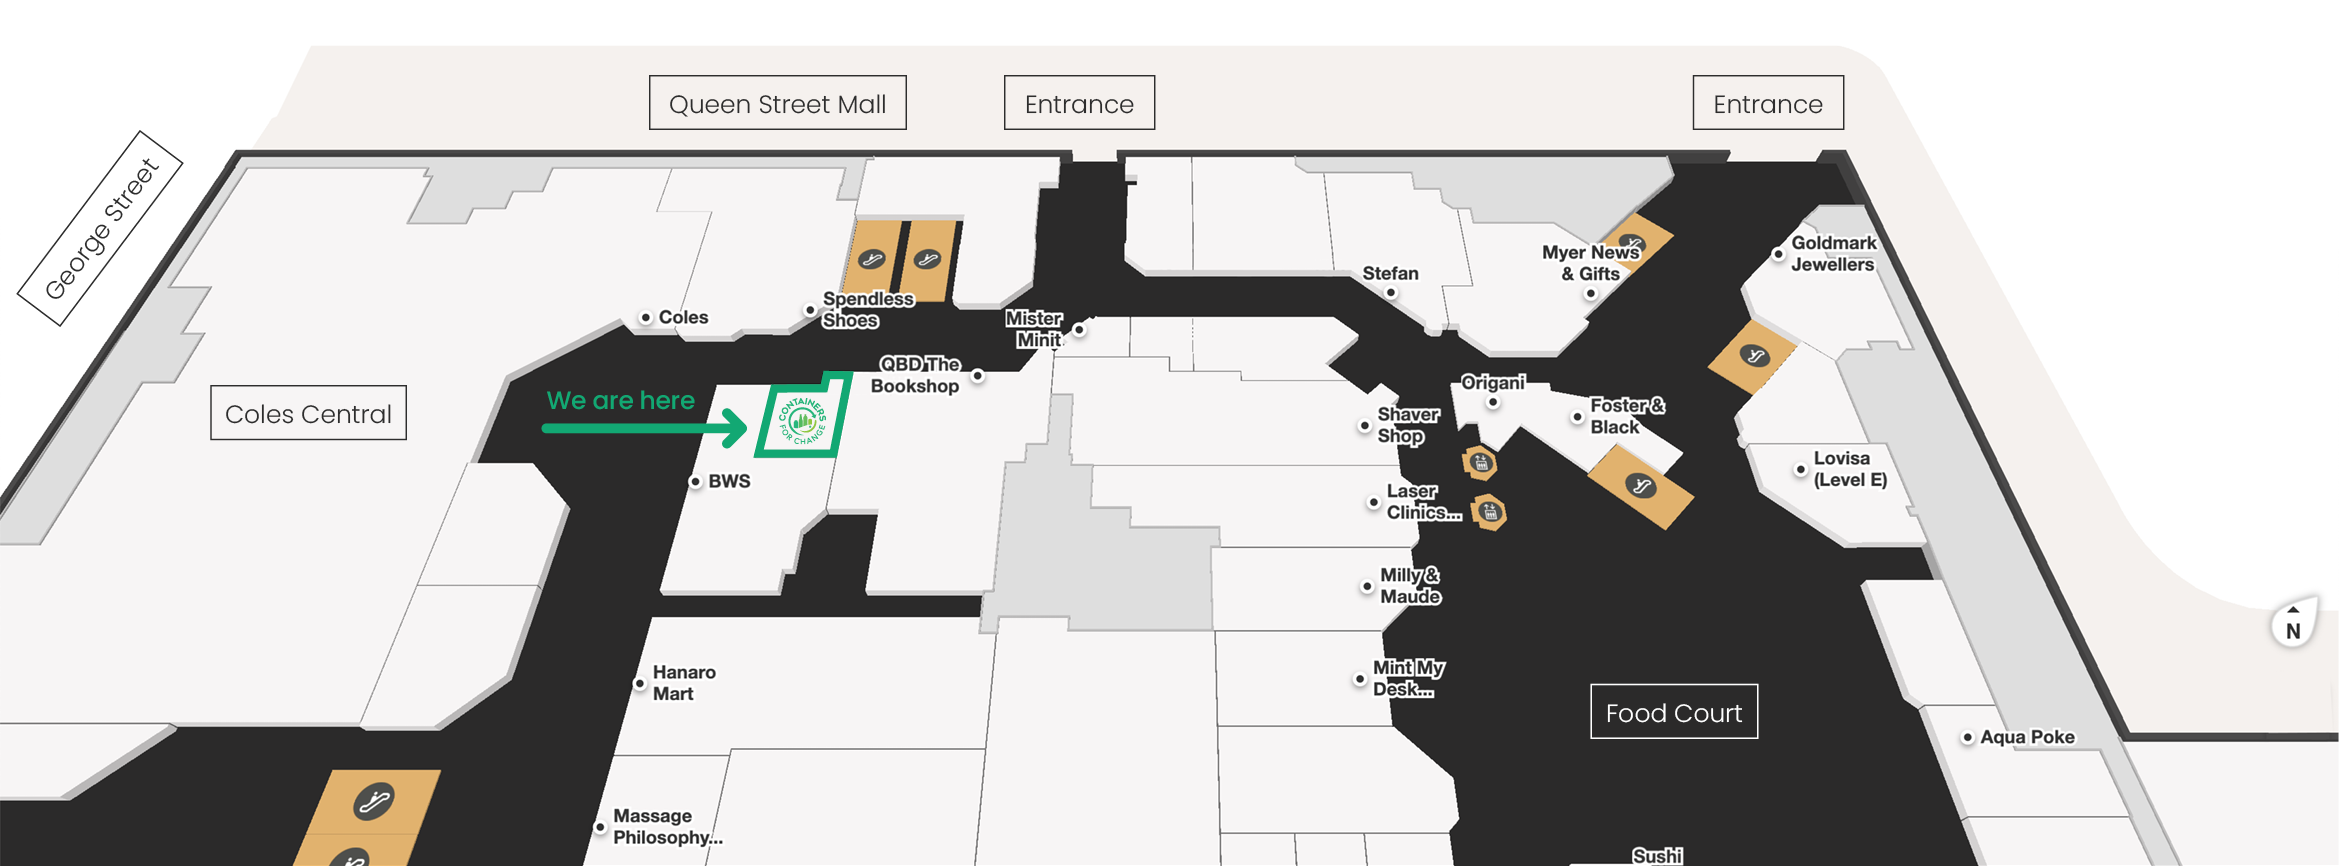The height and width of the screenshot is (866, 2339).
Task: Click the Containers for Change logo
Action: tap(802, 421)
